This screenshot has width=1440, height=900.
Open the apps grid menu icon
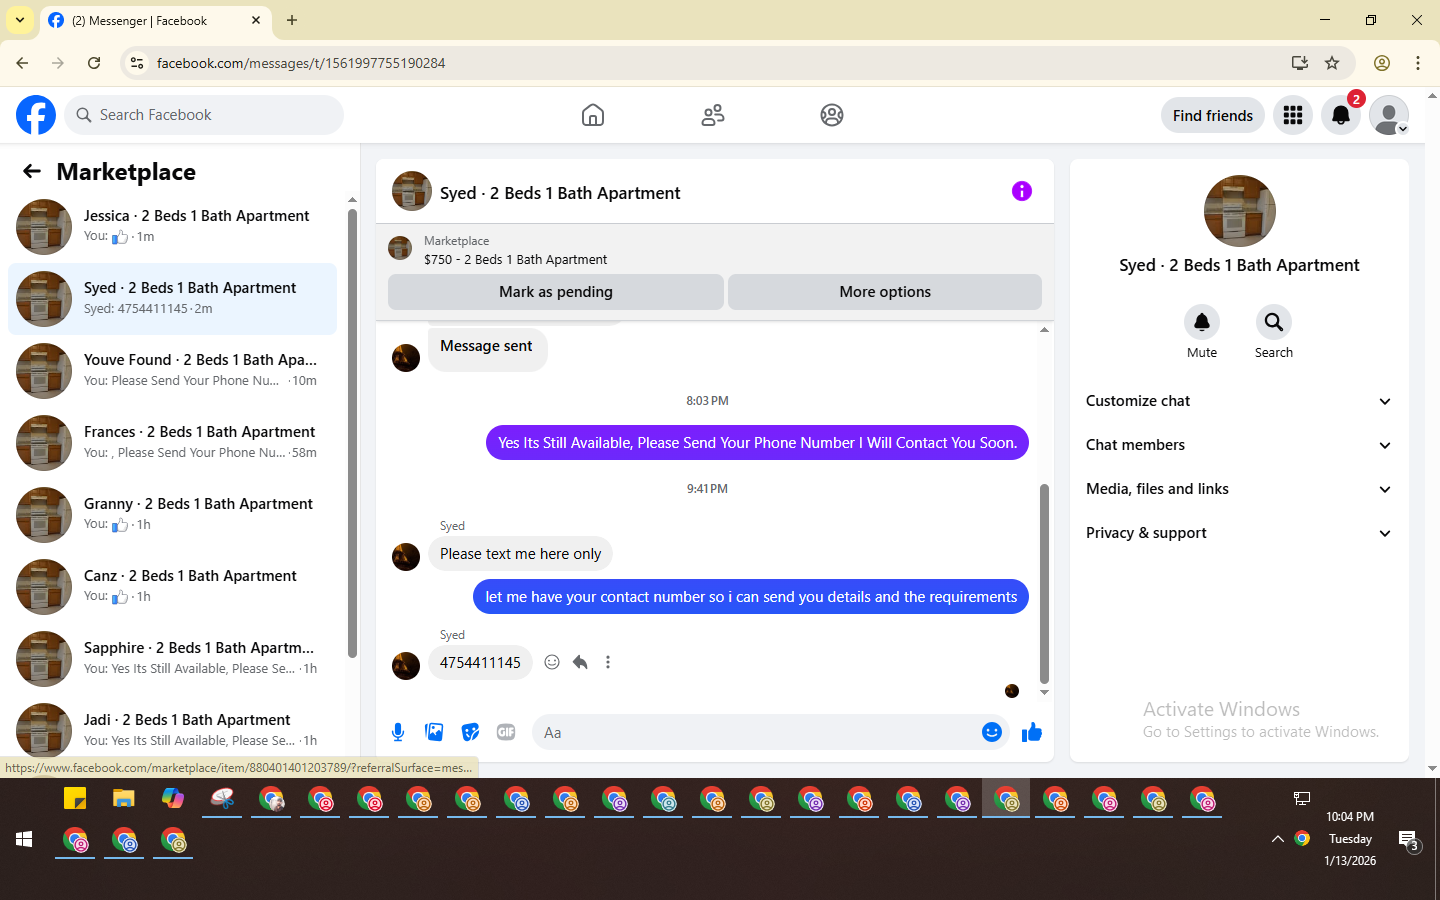click(x=1293, y=115)
